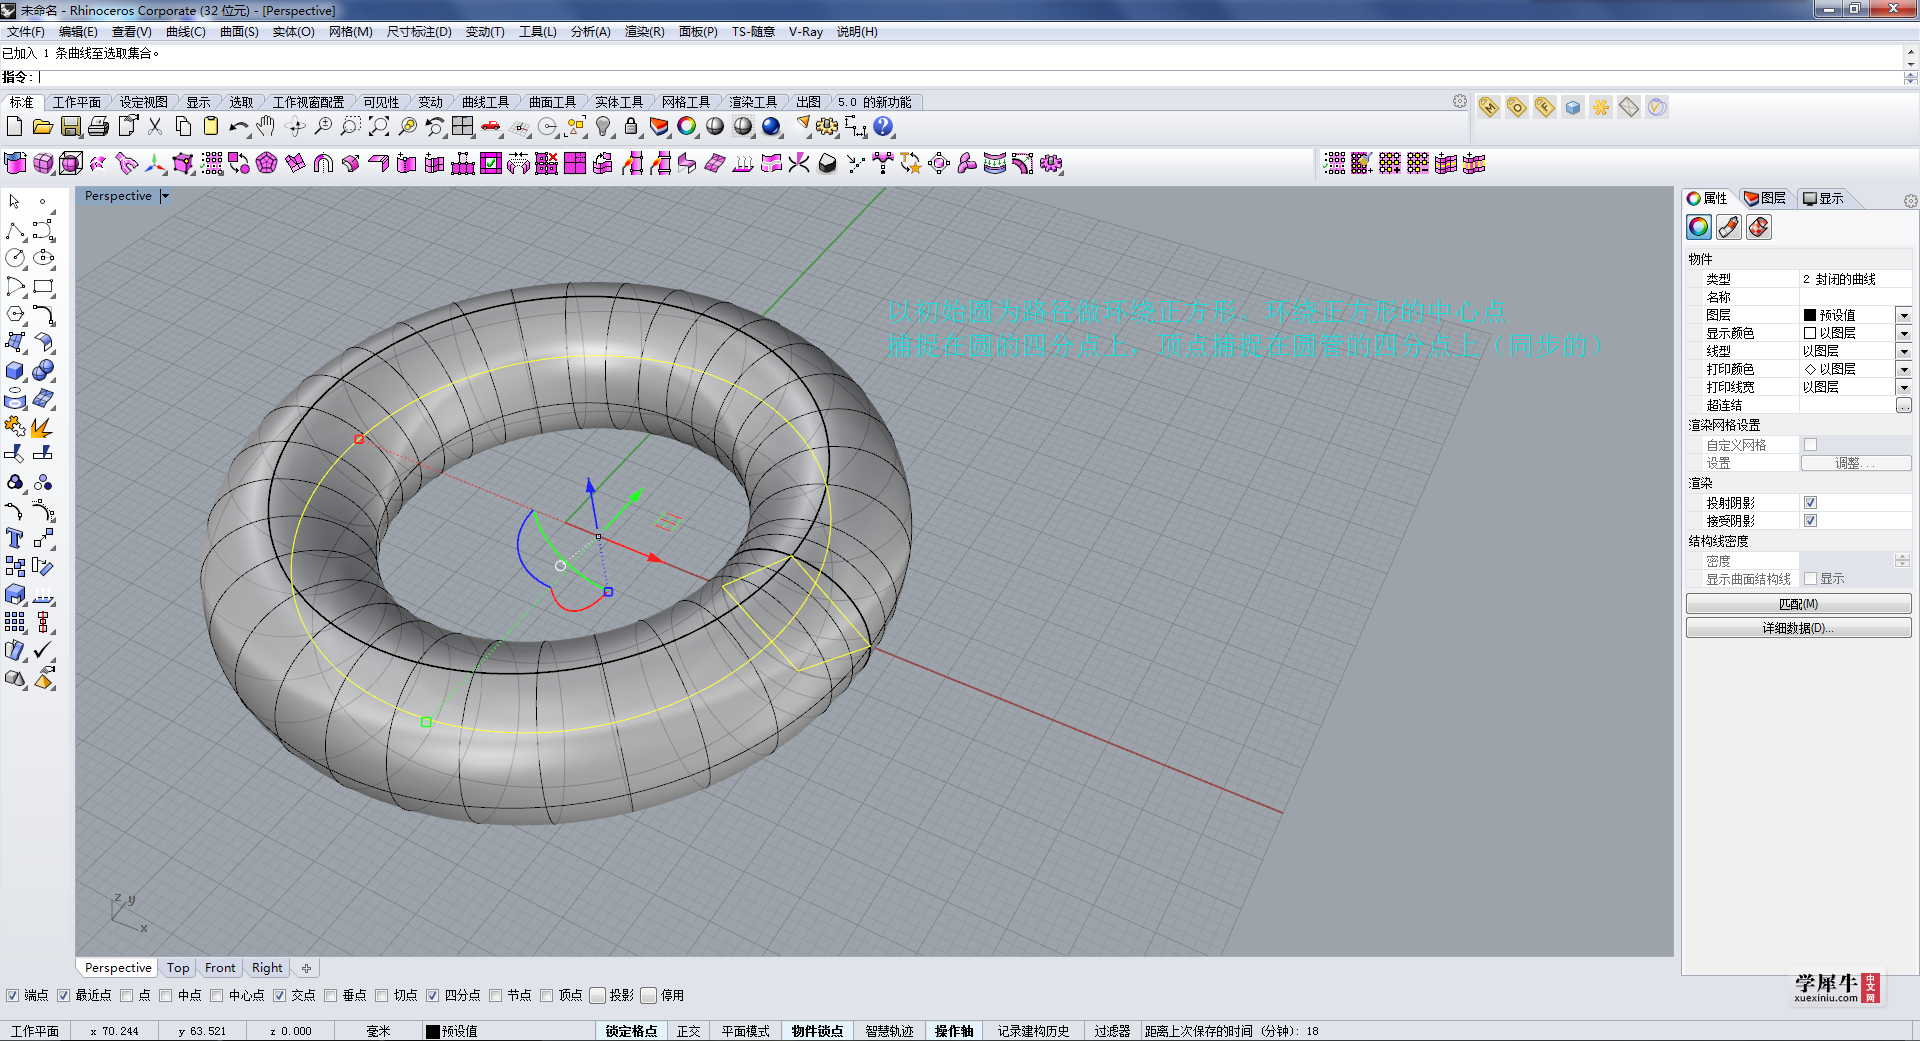Open the options gear icon in toolbar

click(x=827, y=127)
